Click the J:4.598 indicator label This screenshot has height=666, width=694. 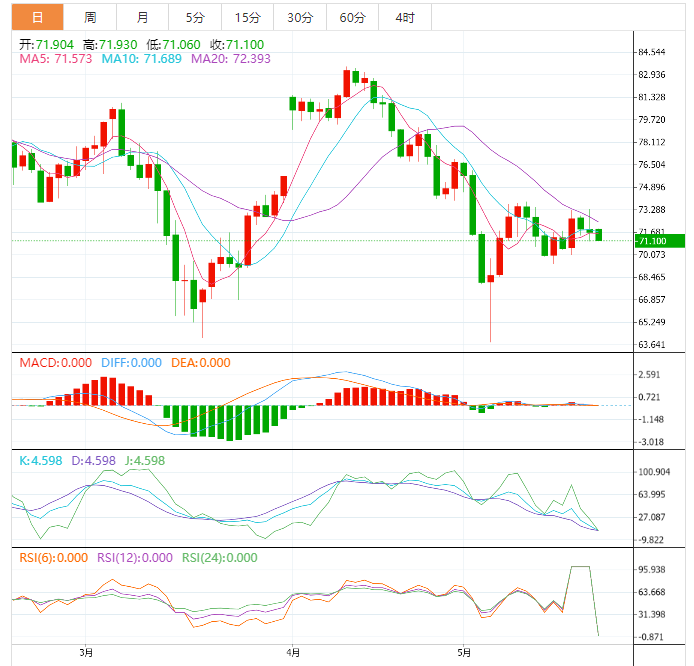(x=145, y=461)
